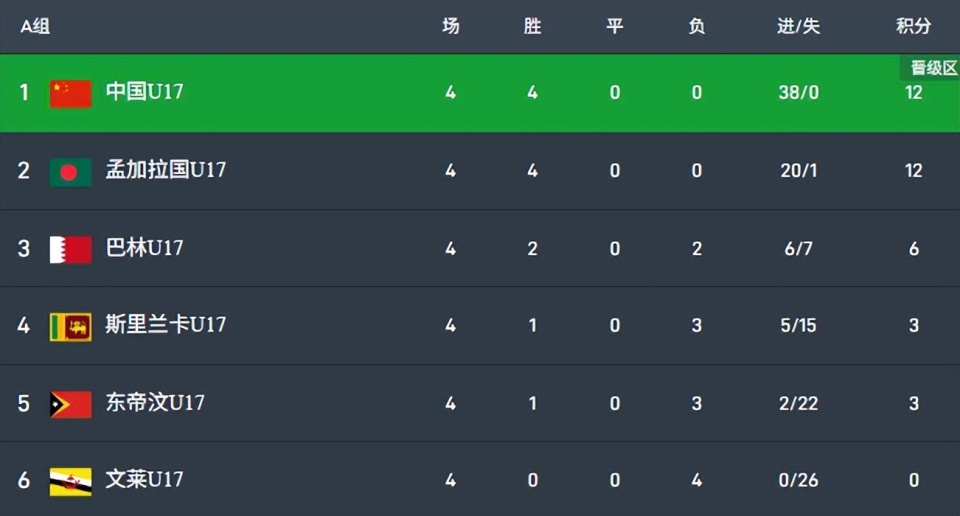Click the 胜 column header
Screen dimensions: 960x516
[x=532, y=26]
